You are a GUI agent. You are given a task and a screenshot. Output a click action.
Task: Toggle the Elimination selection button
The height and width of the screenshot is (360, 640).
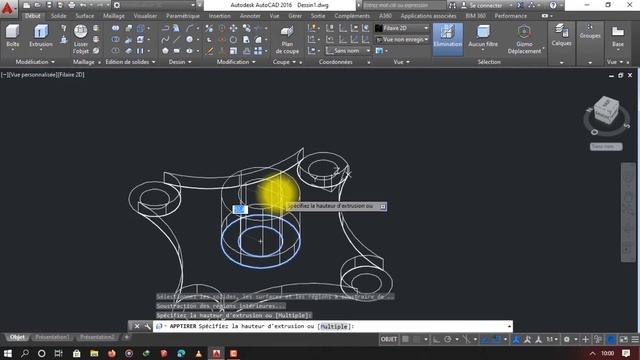[448, 39]
